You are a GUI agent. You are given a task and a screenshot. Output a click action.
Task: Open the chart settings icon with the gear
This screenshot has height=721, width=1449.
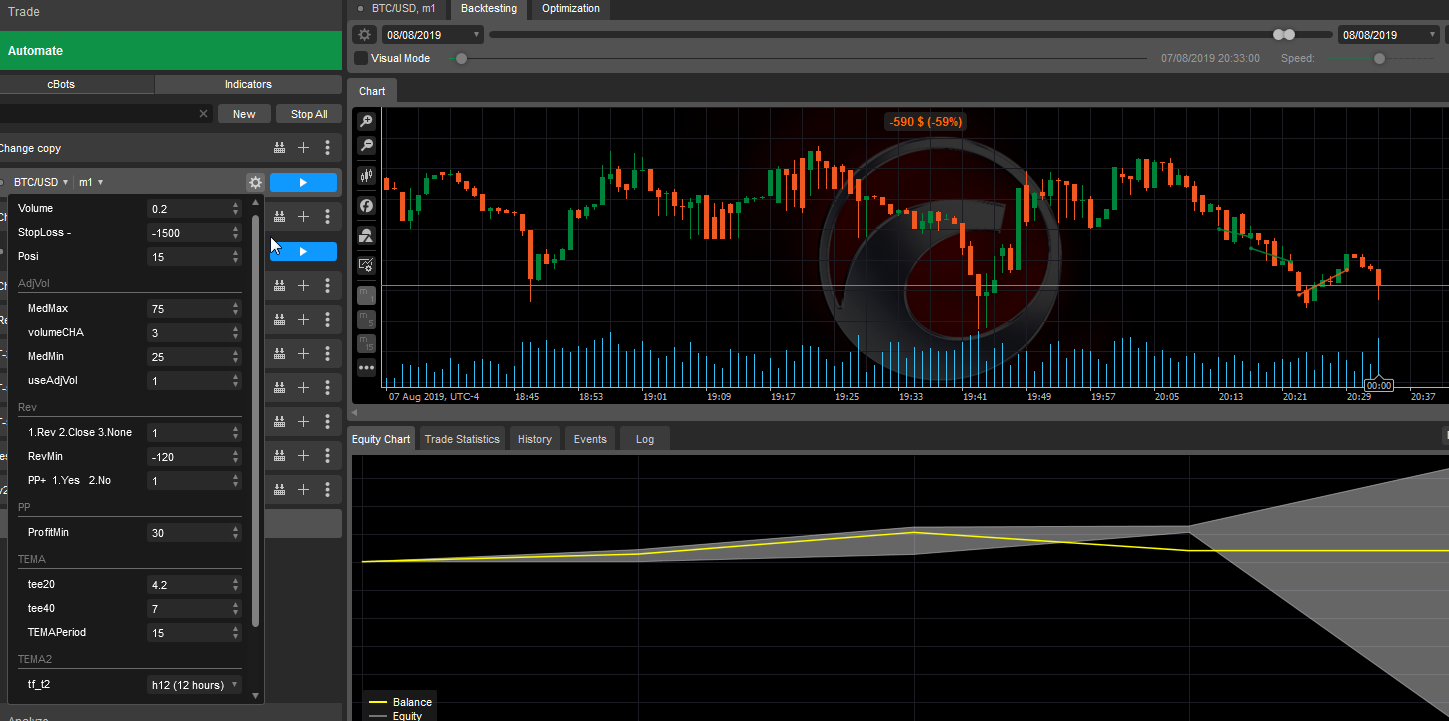(x=367, y=265)
